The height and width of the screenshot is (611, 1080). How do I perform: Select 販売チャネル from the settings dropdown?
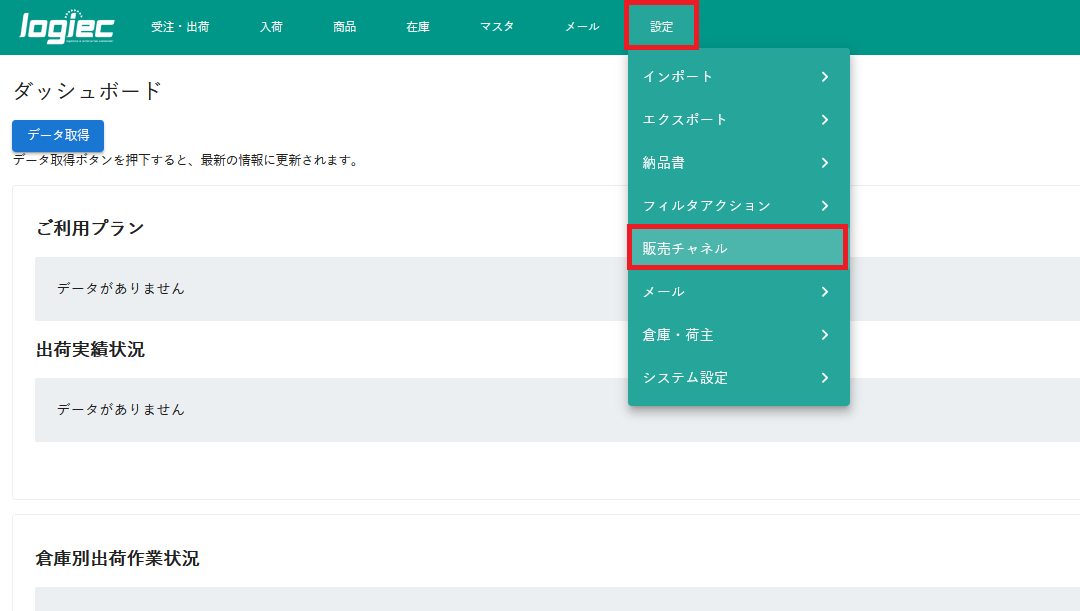tap(685, 248)
